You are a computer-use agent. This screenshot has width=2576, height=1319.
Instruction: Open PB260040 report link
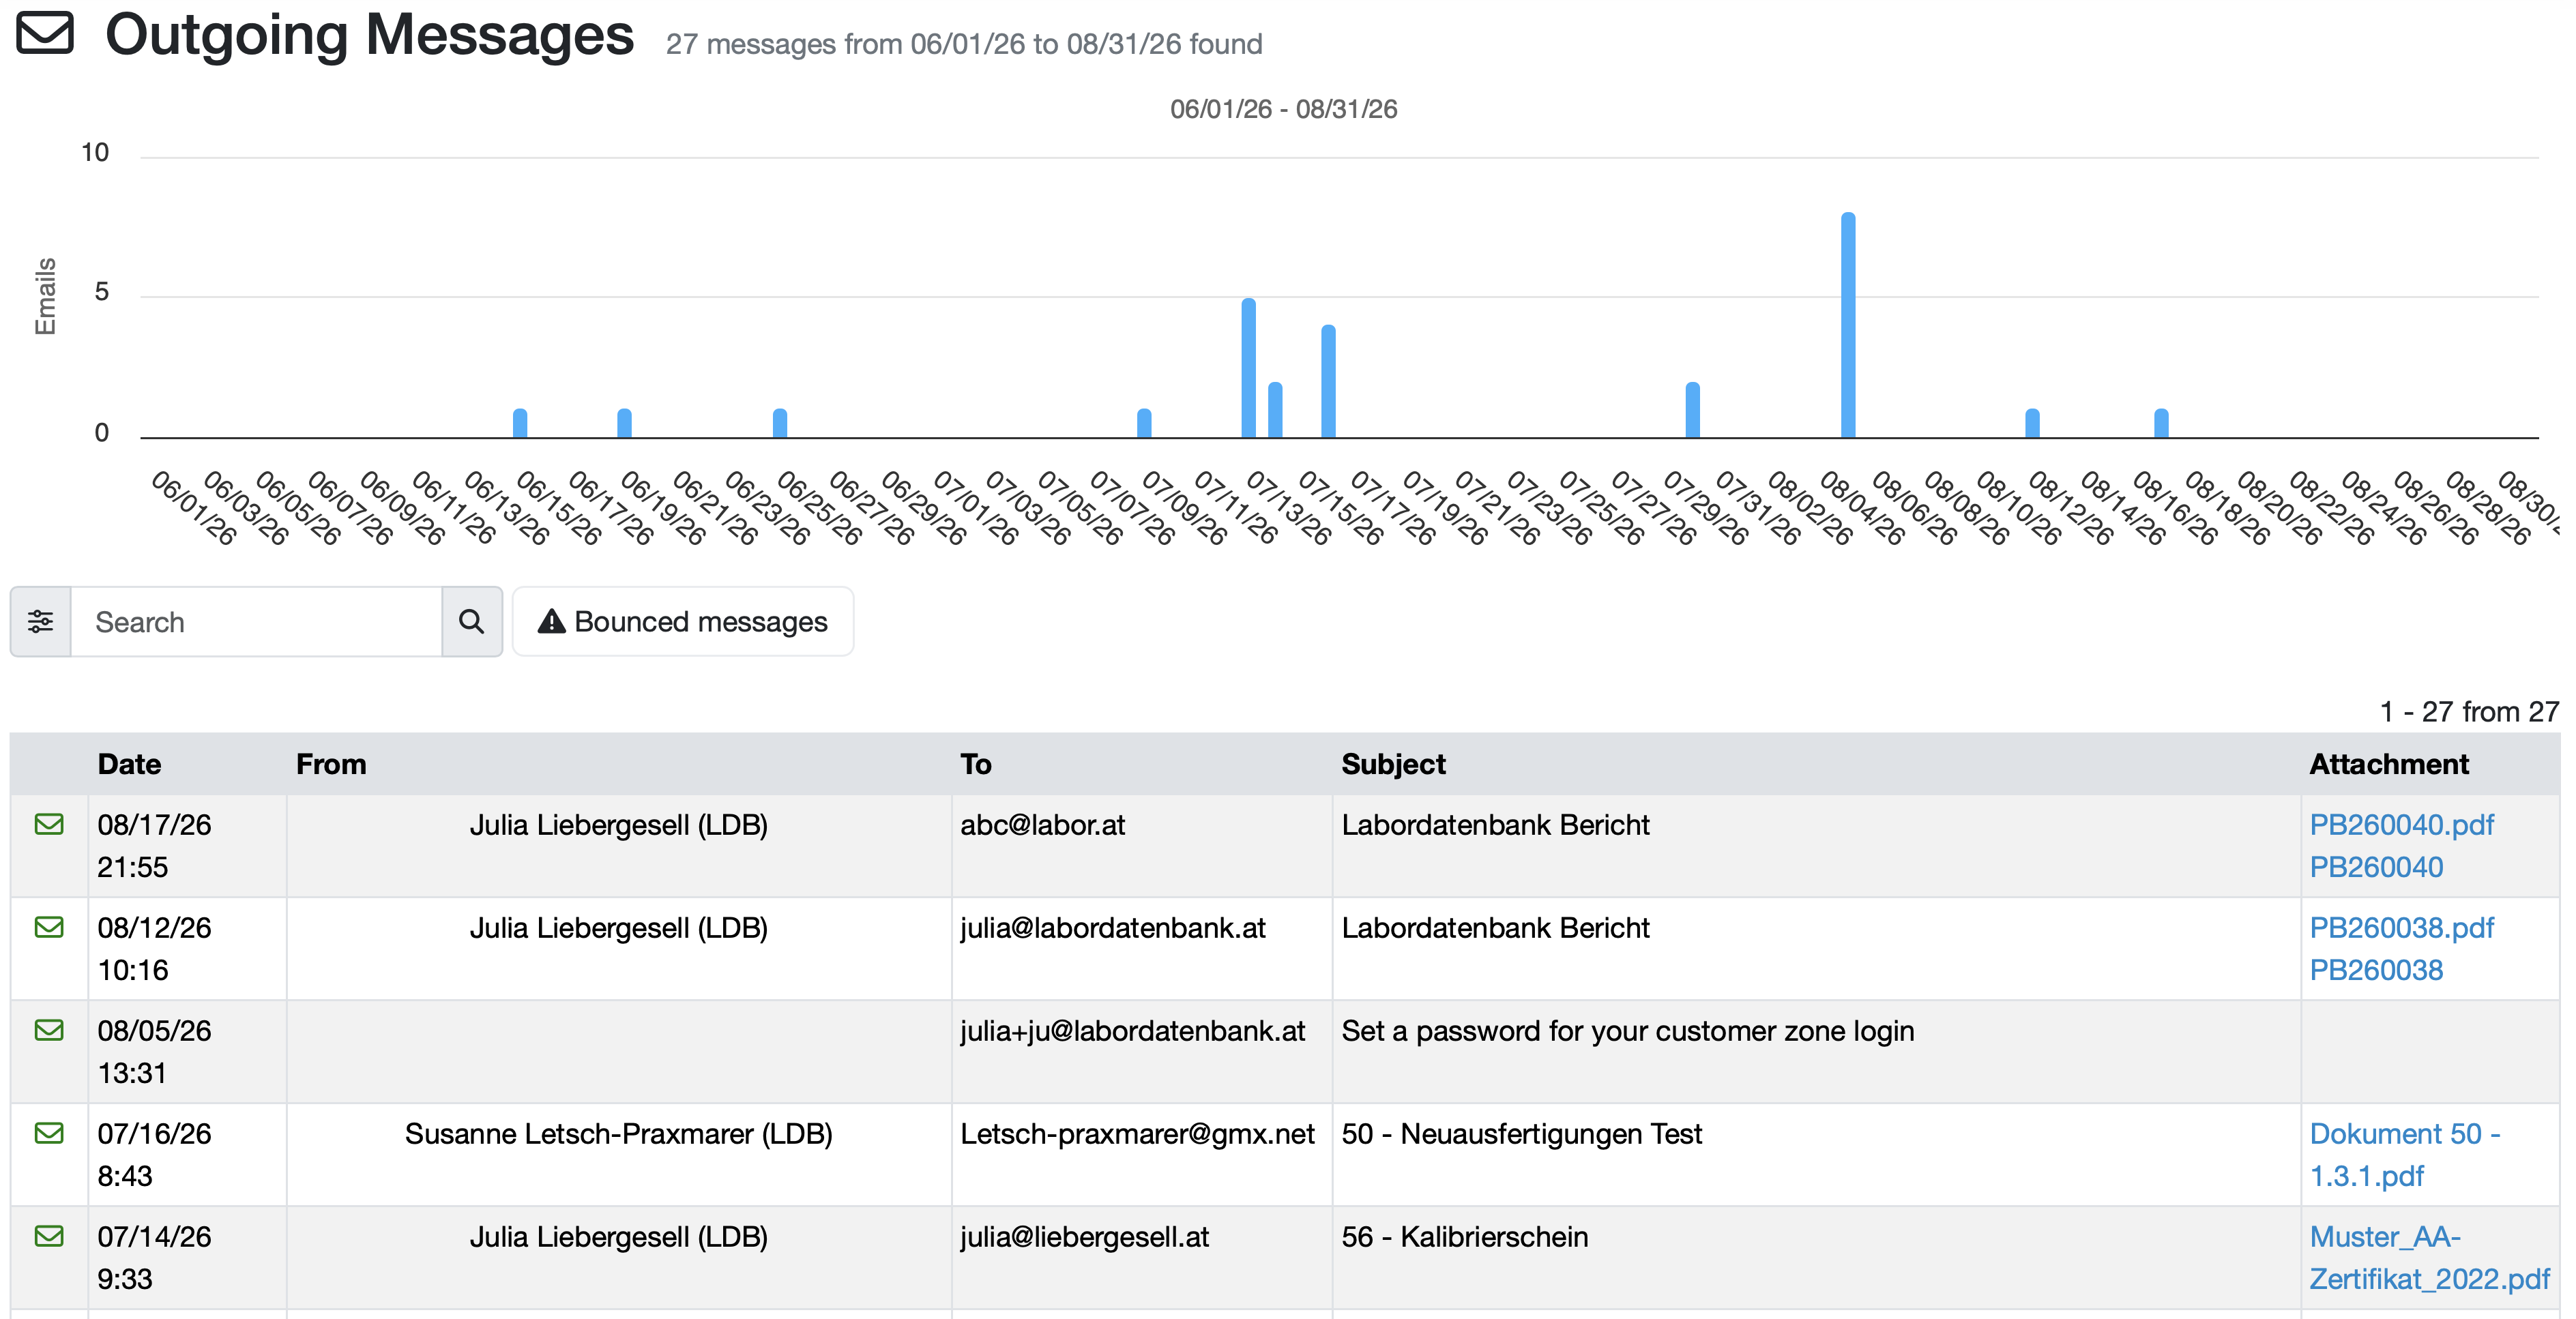tap(2376, 867)
